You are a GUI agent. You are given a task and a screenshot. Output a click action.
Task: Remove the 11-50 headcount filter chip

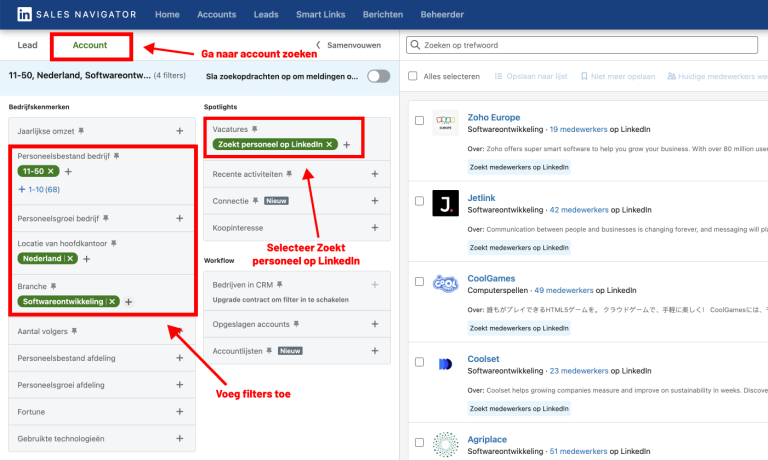(50, 171)
